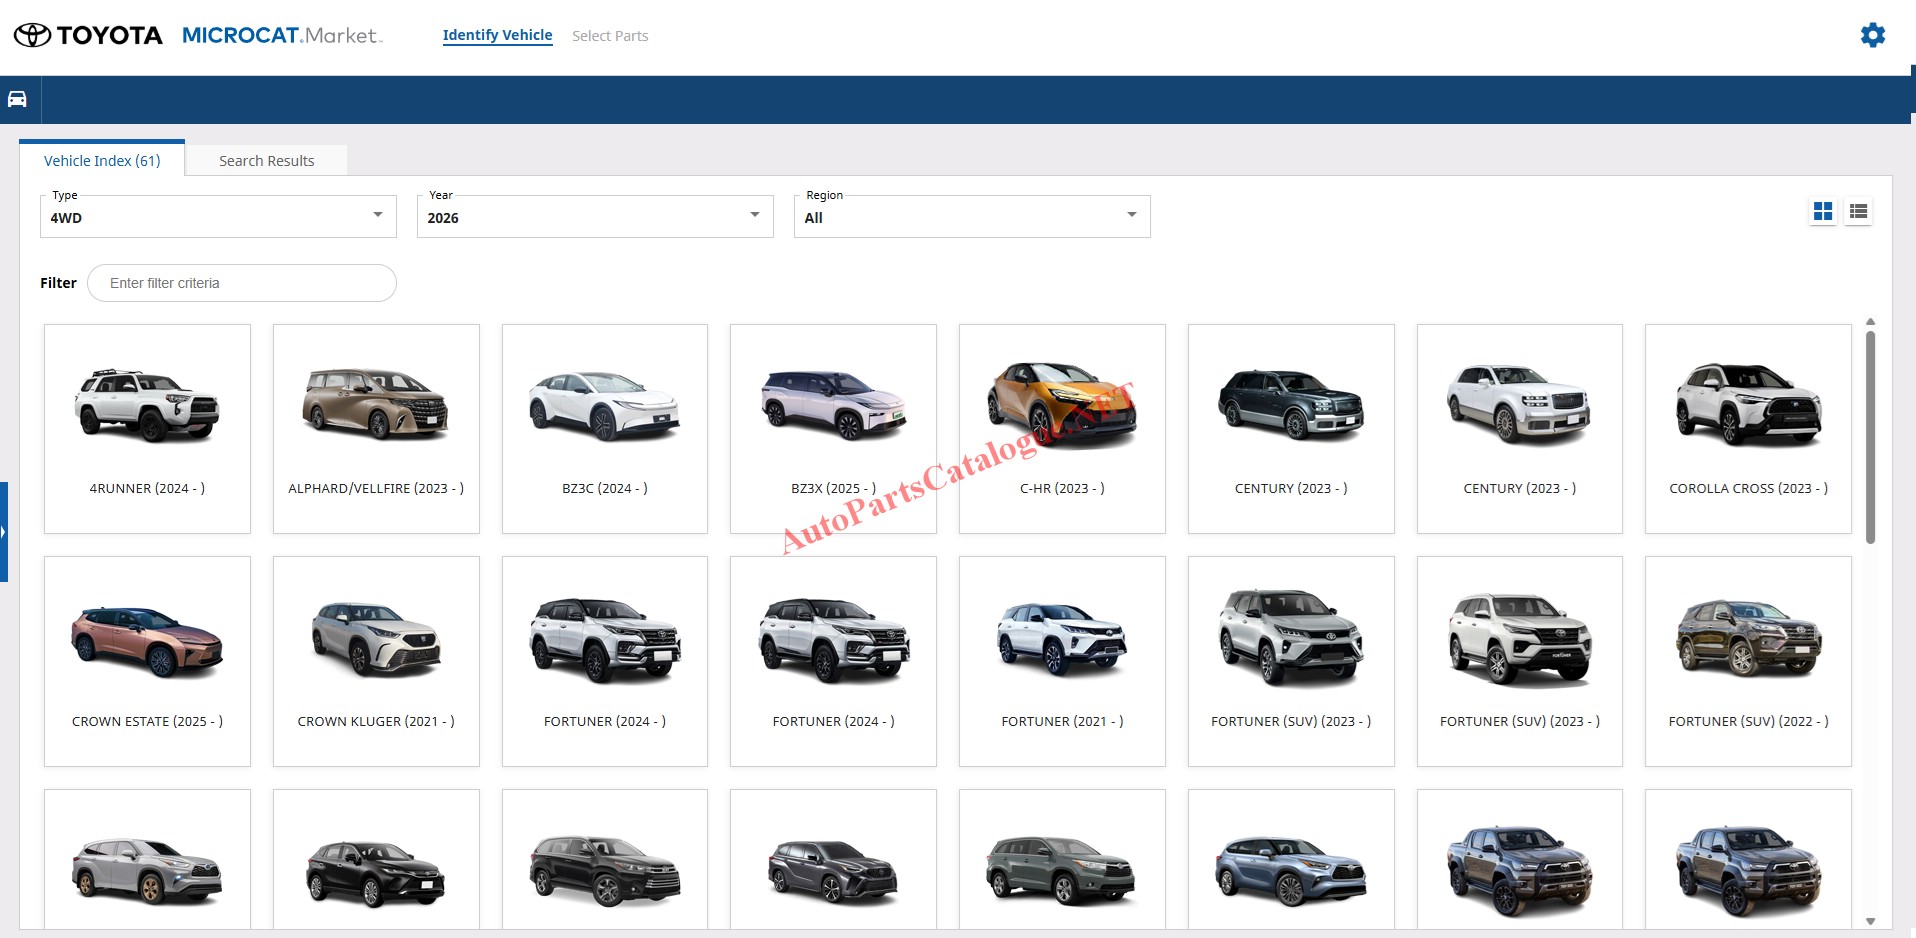The width and height of the screenshot is (1916, 938).
Task: Select the COROLLA CROSS (2023 - ) vehicle
Action: coord(1748,429)
